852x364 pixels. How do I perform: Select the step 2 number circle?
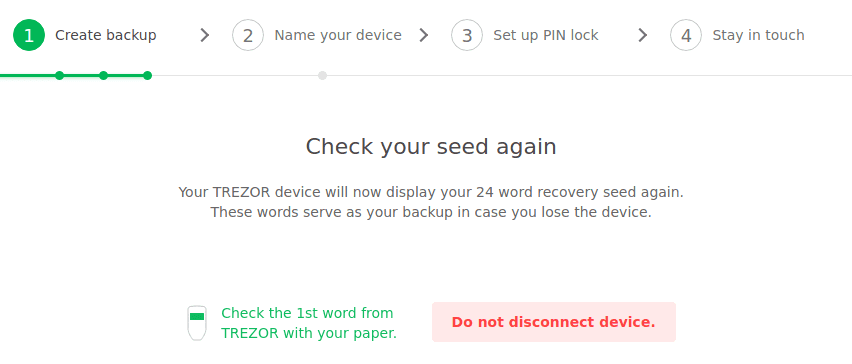point(248,35)
